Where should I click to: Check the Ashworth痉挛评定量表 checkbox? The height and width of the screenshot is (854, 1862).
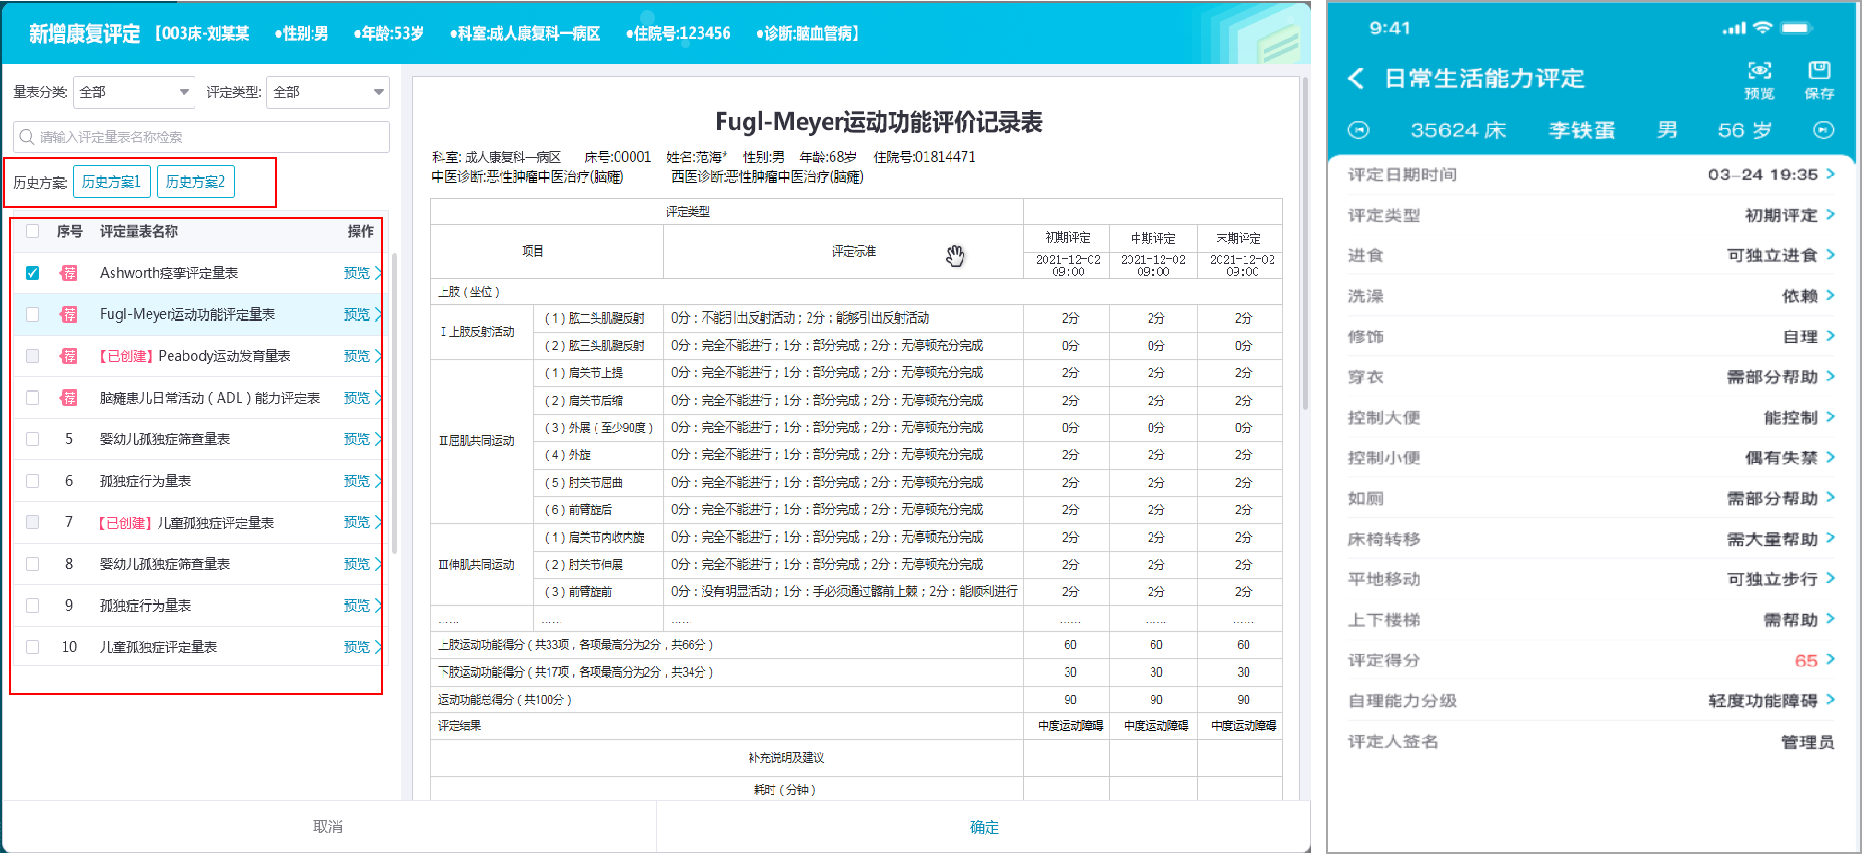coord(33,273)
